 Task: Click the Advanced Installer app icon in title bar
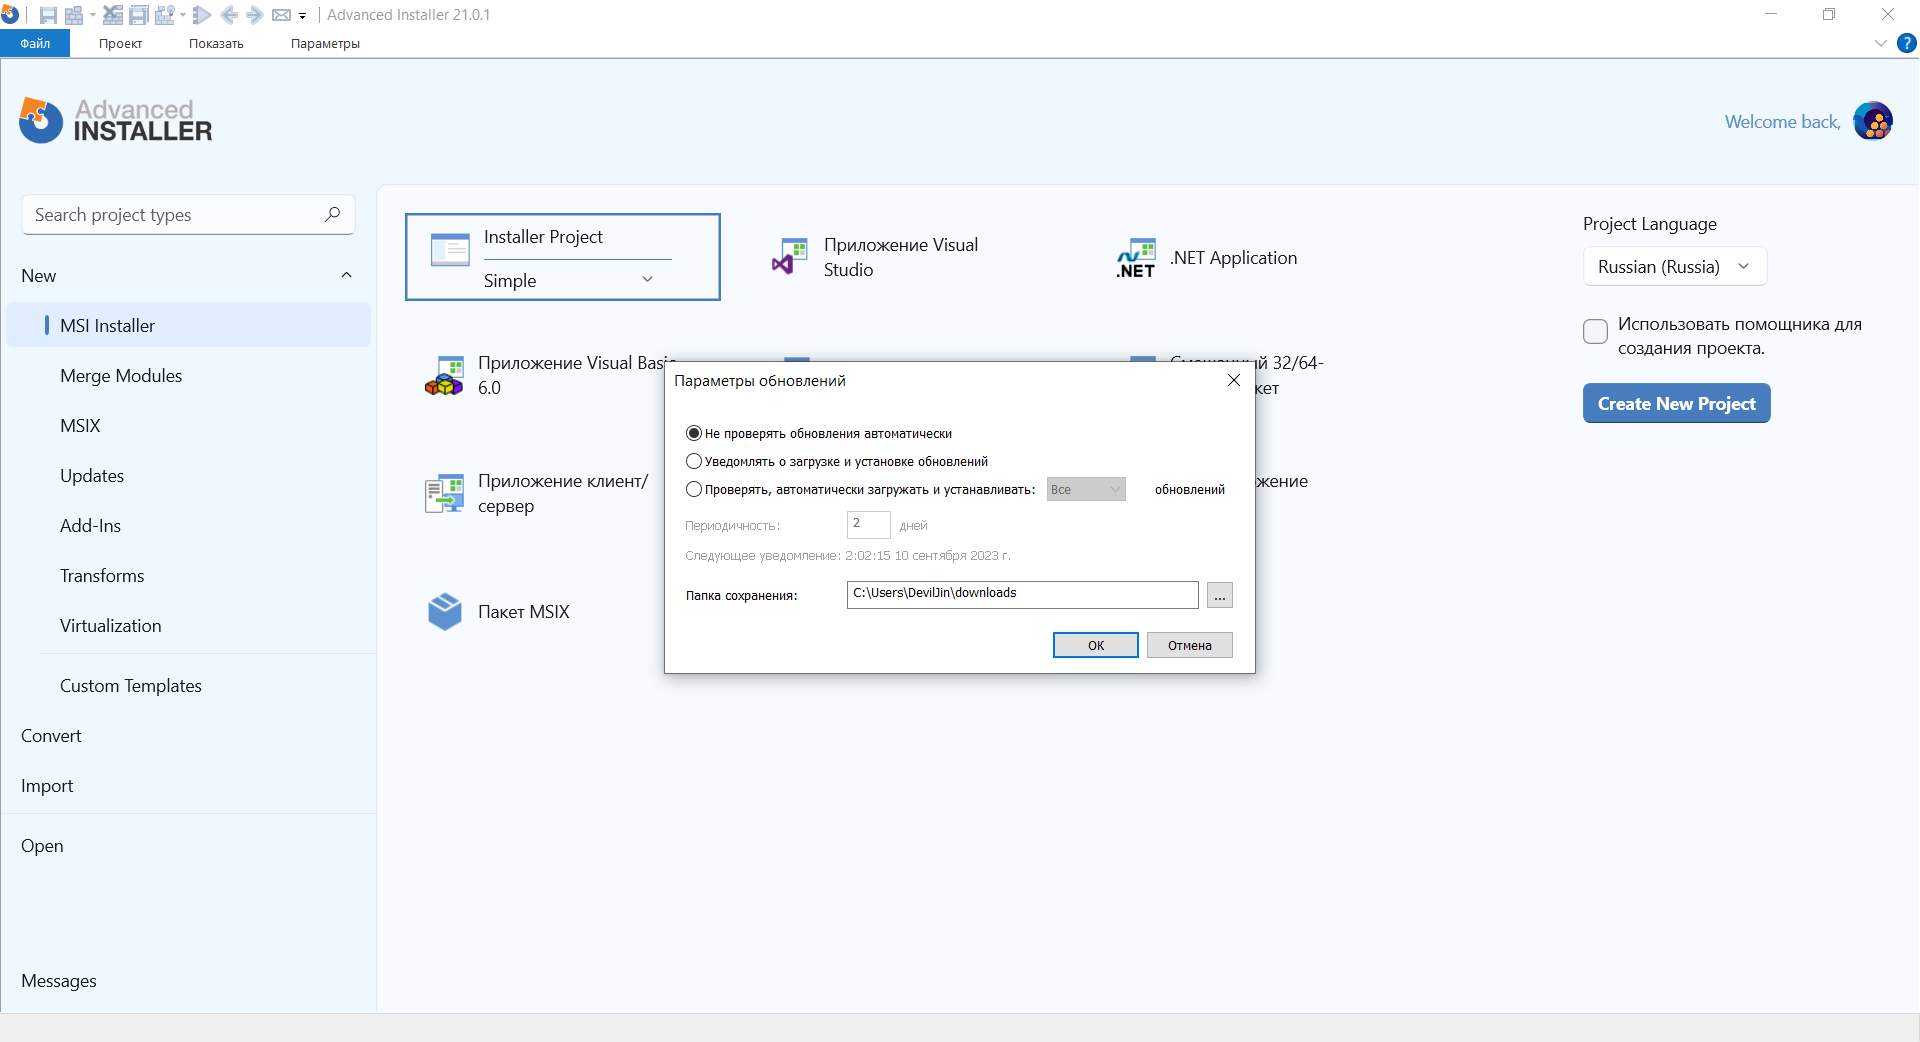tap(10, 14)
